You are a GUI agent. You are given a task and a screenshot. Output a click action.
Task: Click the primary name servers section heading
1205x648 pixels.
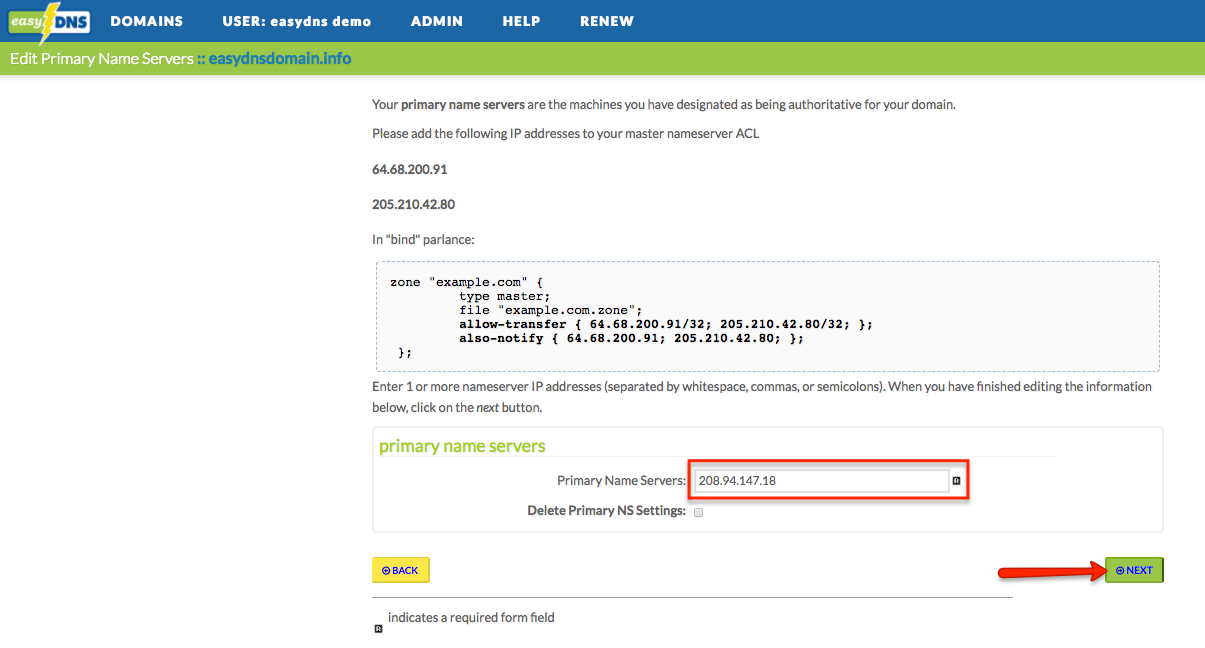(x=461, y=446)
